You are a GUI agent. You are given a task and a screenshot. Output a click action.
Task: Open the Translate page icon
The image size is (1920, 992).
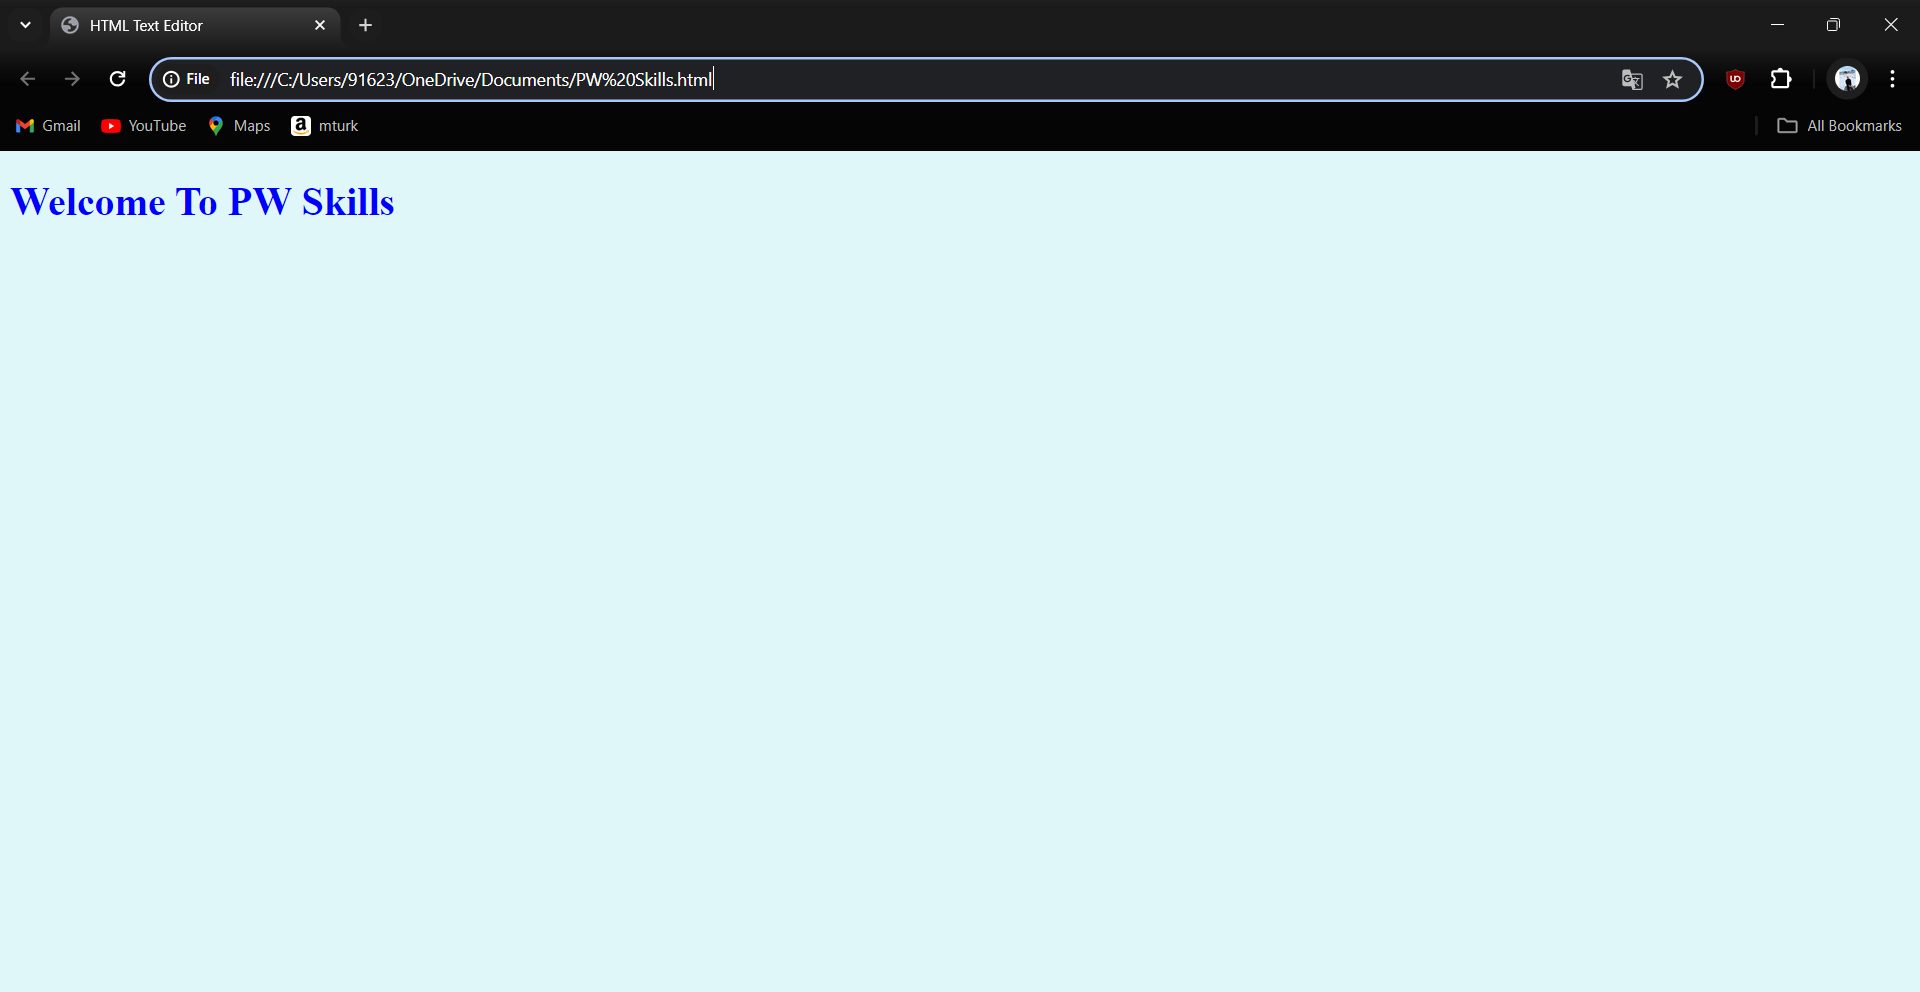point(1632,80)
